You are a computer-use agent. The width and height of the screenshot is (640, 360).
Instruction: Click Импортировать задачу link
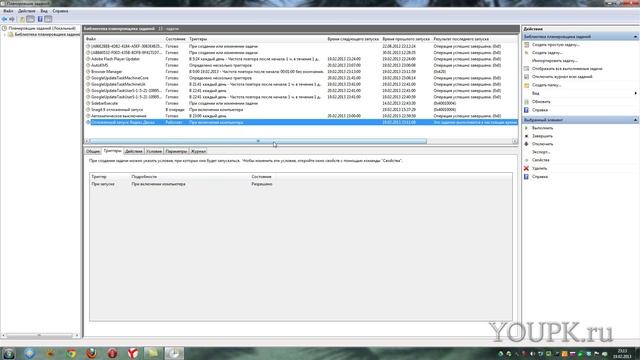click(x=555, y=61)
